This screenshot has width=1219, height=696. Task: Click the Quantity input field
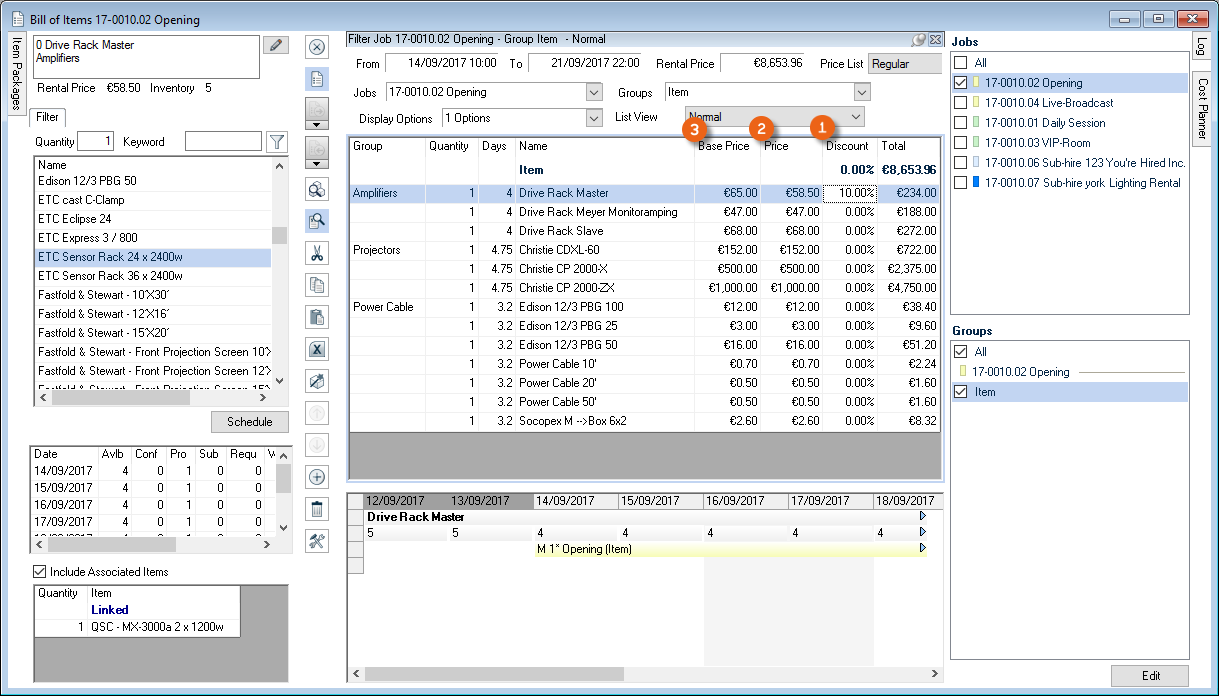point(96,142)
